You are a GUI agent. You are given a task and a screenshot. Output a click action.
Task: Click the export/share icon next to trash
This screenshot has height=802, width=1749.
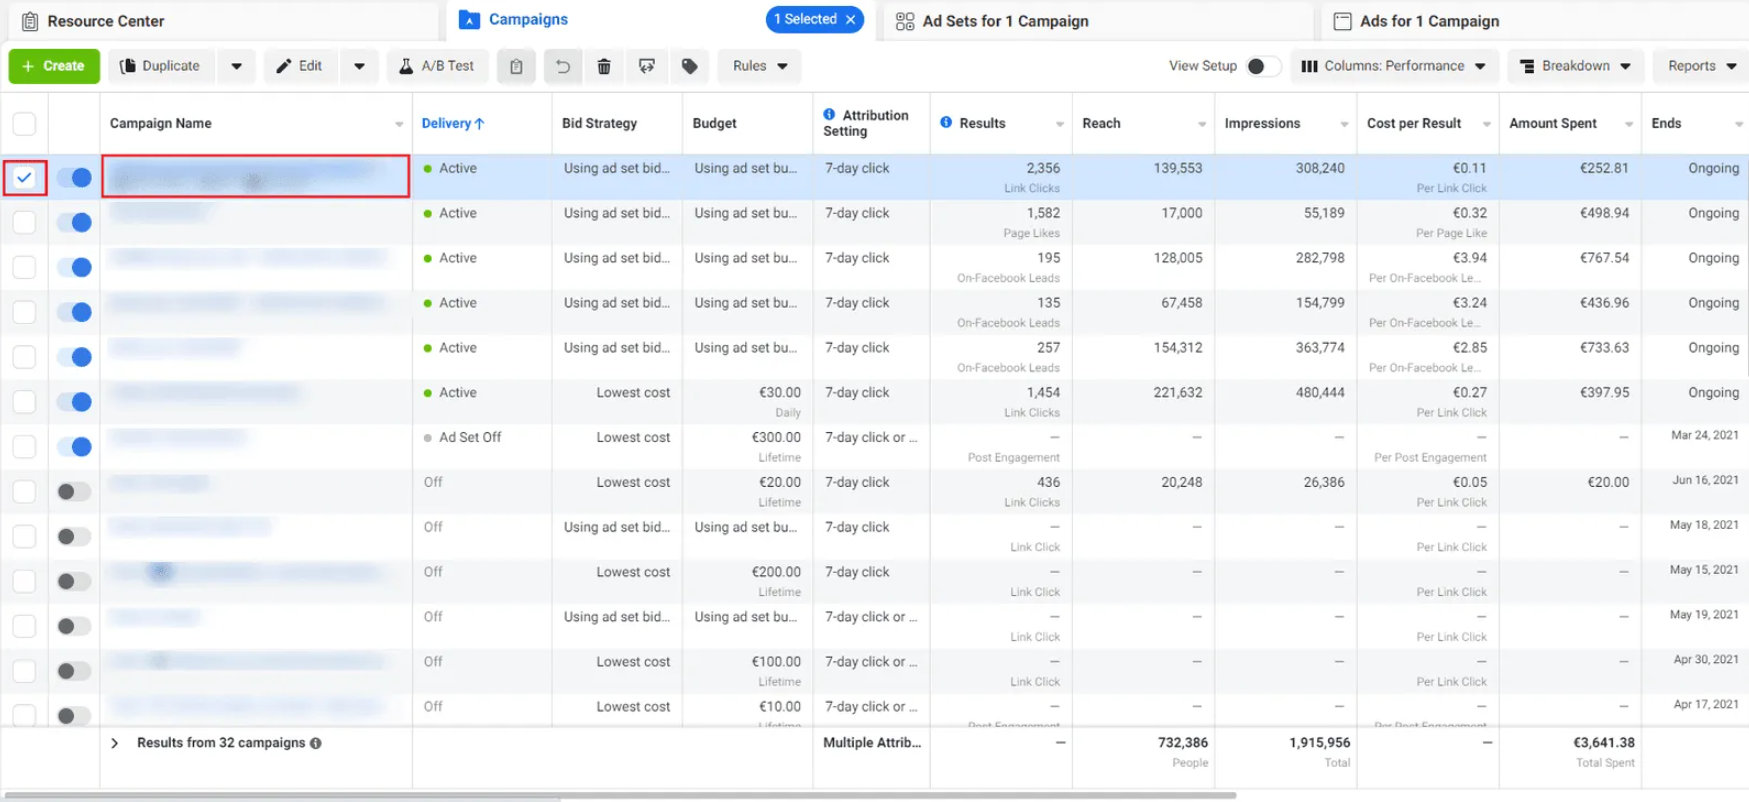(647, 66)
